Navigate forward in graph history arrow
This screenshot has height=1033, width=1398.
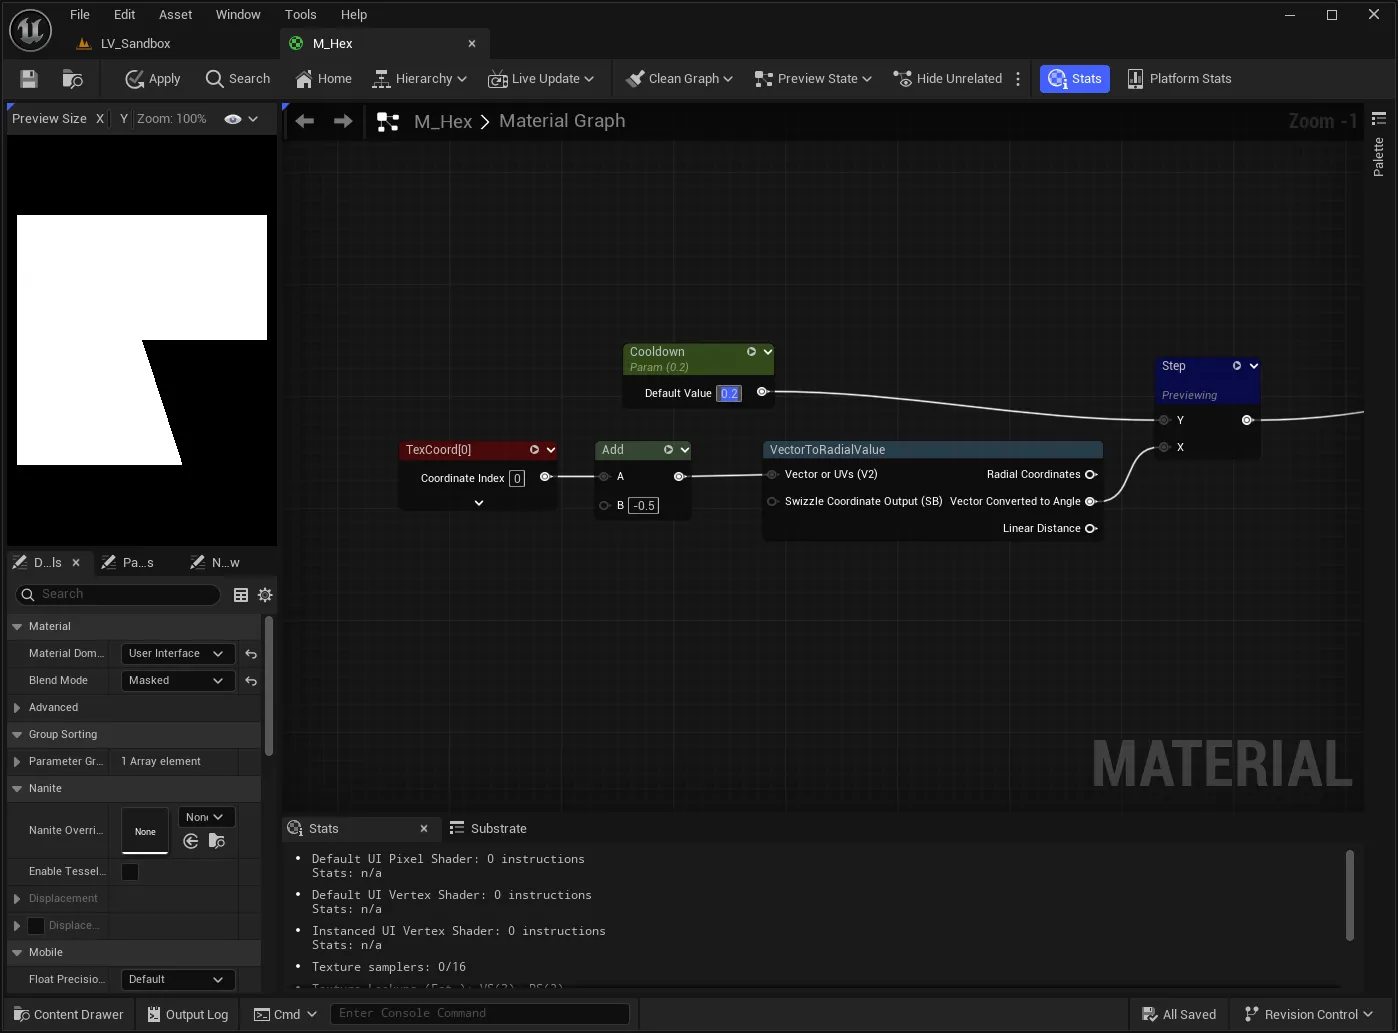(x=343, y=121)
